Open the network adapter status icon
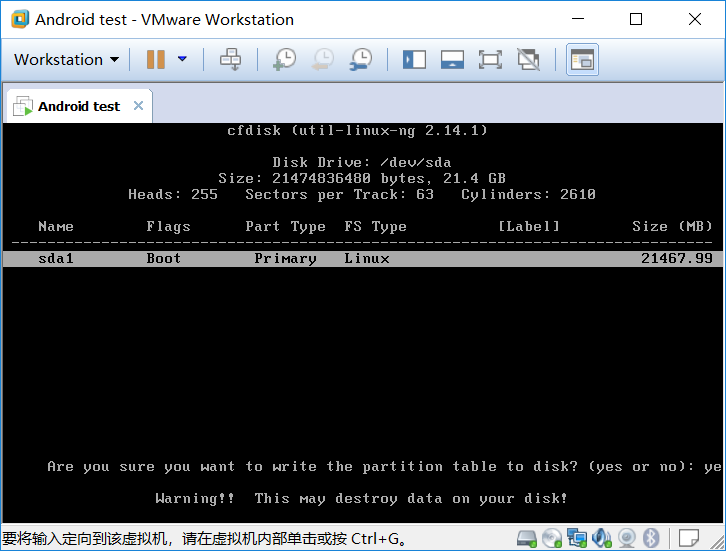 [577, 538]
